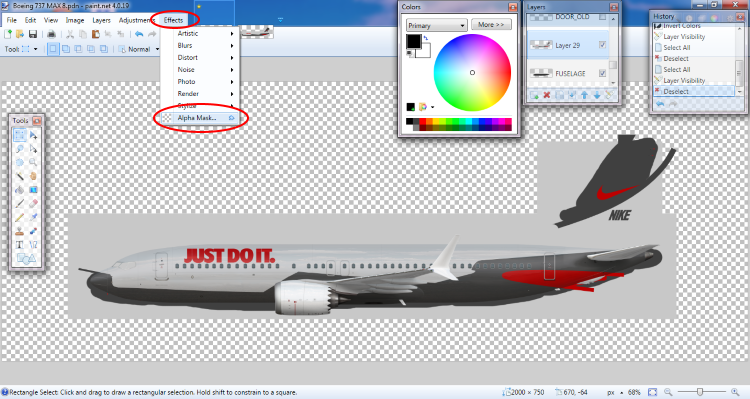Select the Move Selection tool

point(33,149)
